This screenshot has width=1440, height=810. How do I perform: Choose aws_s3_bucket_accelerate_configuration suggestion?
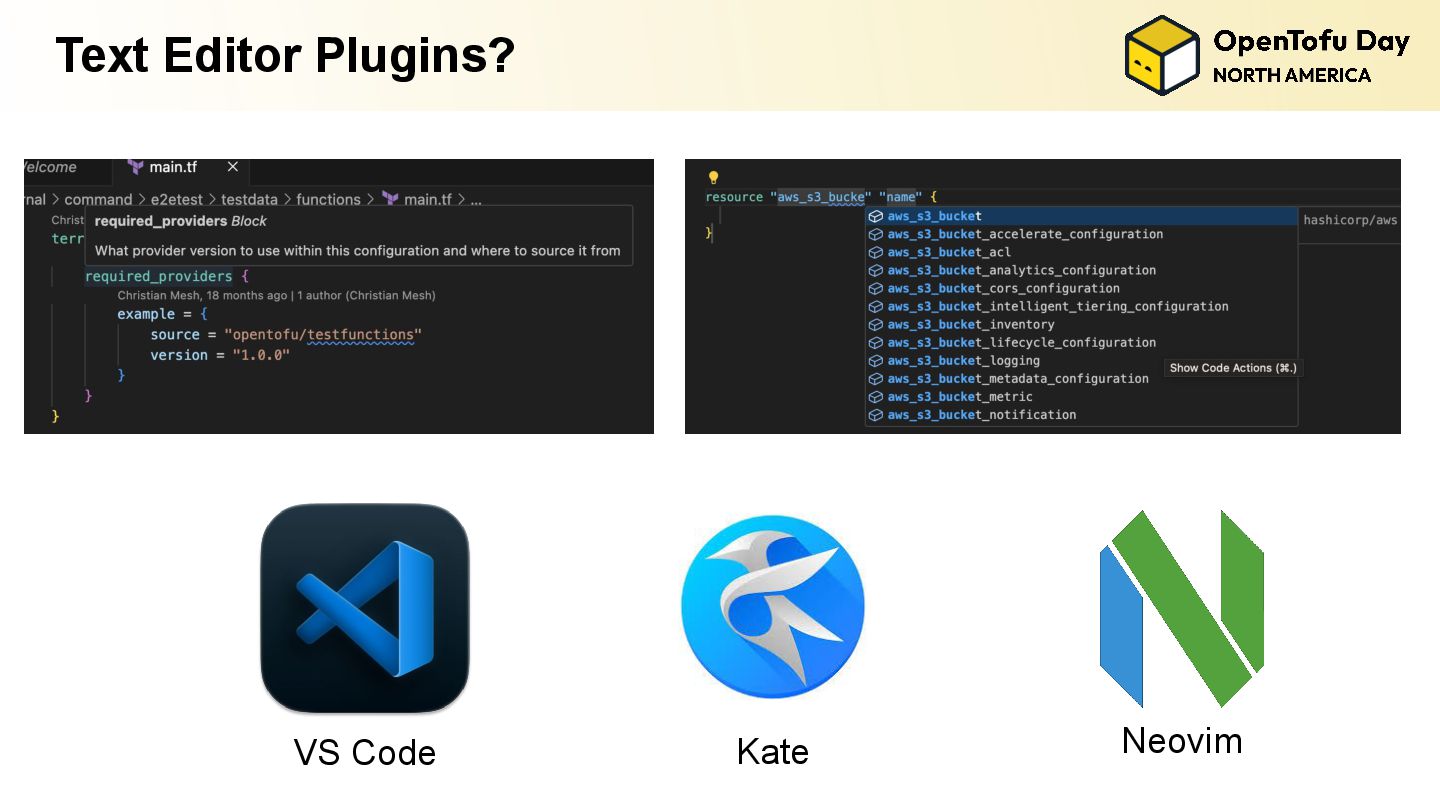click(x=1082, y=234)
